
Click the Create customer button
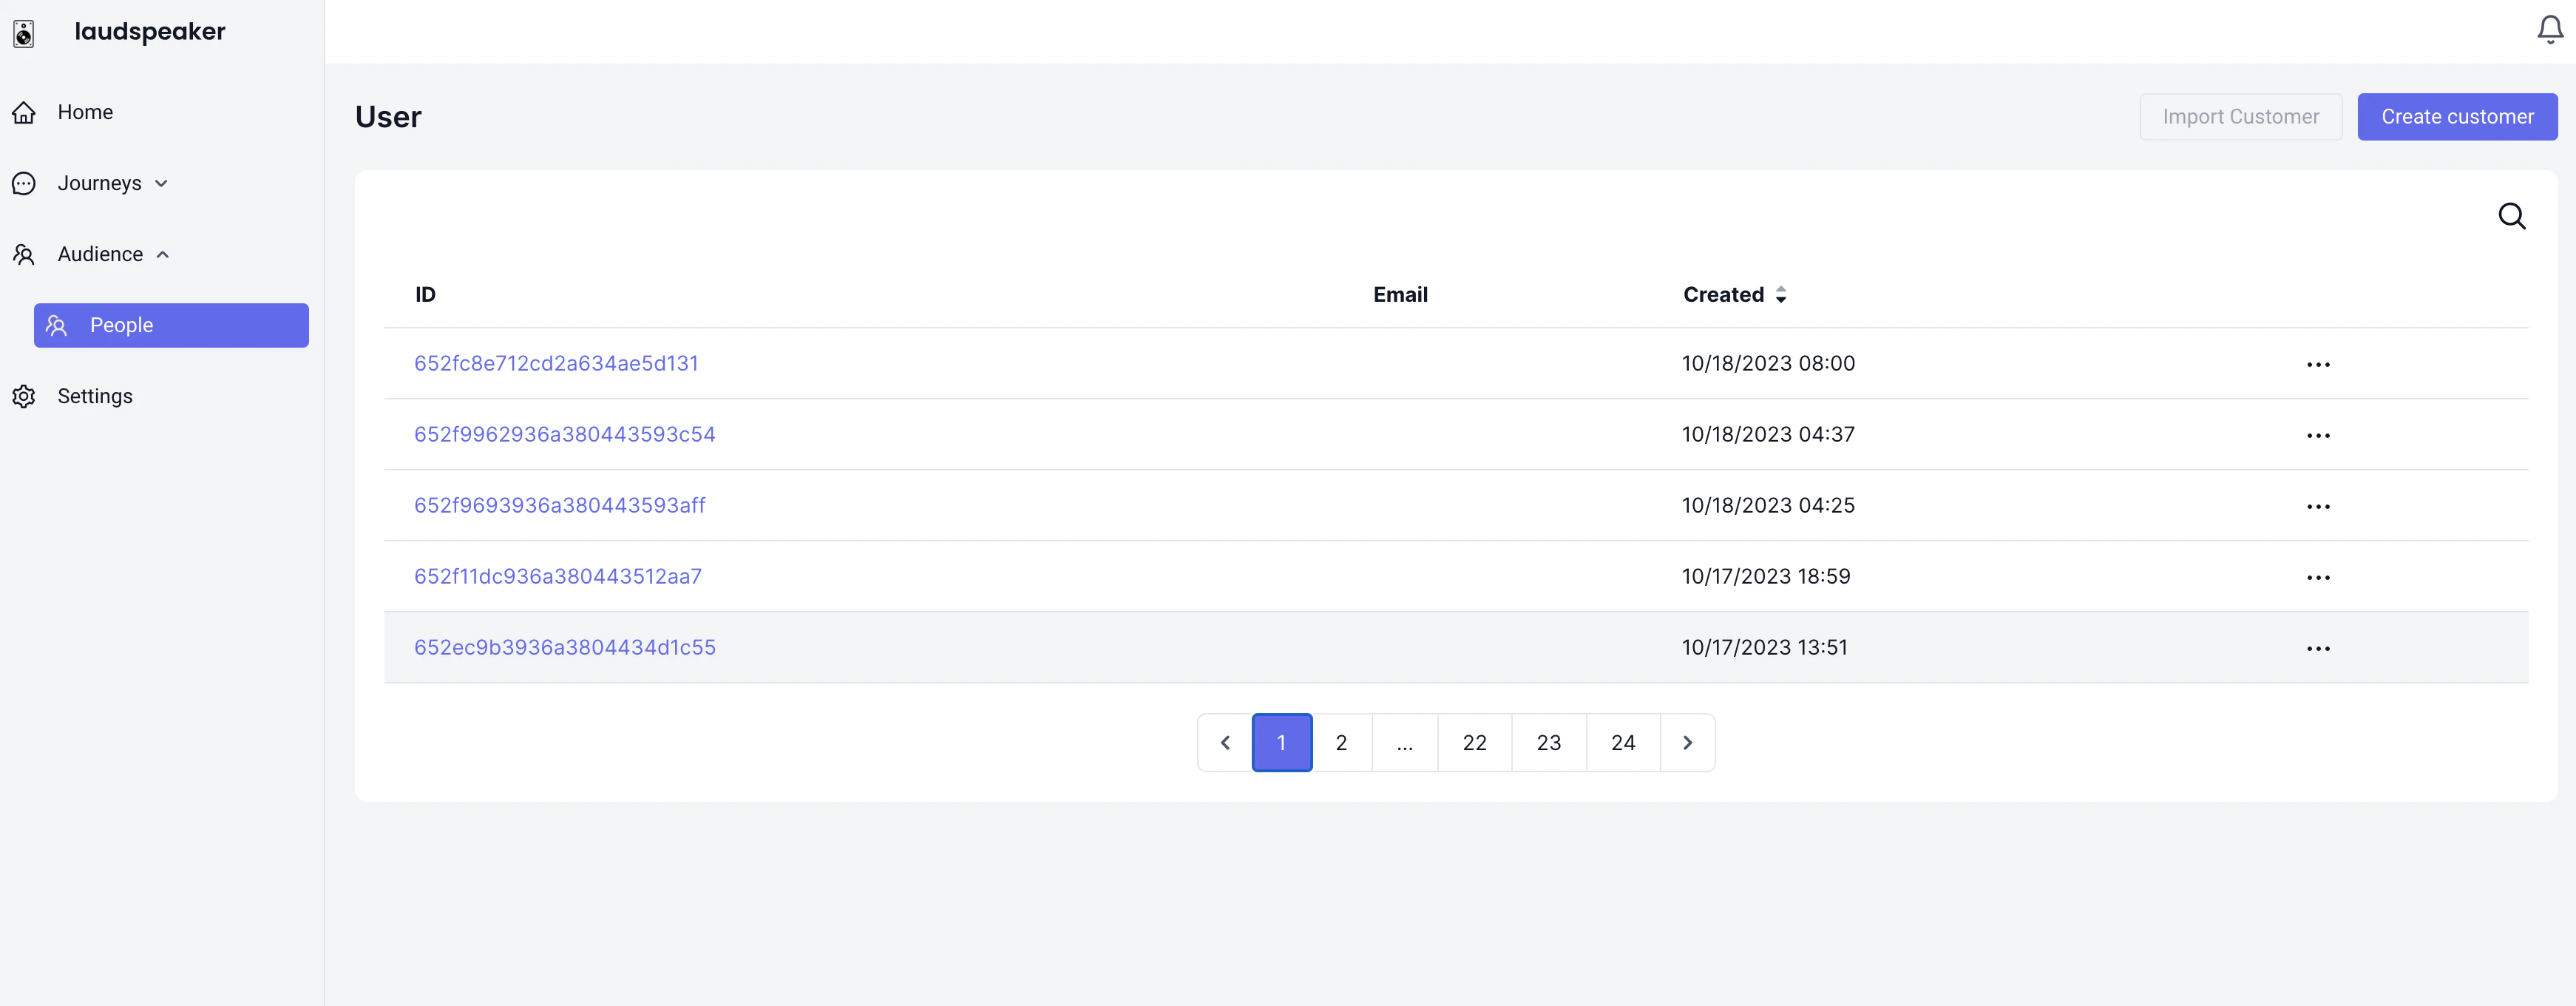2457,116
